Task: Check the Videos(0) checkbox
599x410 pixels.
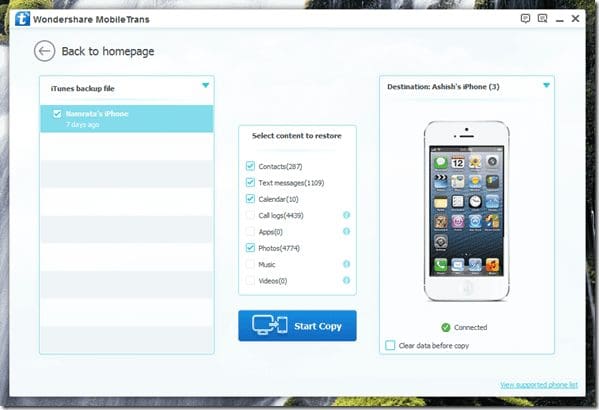Action: click(250, 280)
